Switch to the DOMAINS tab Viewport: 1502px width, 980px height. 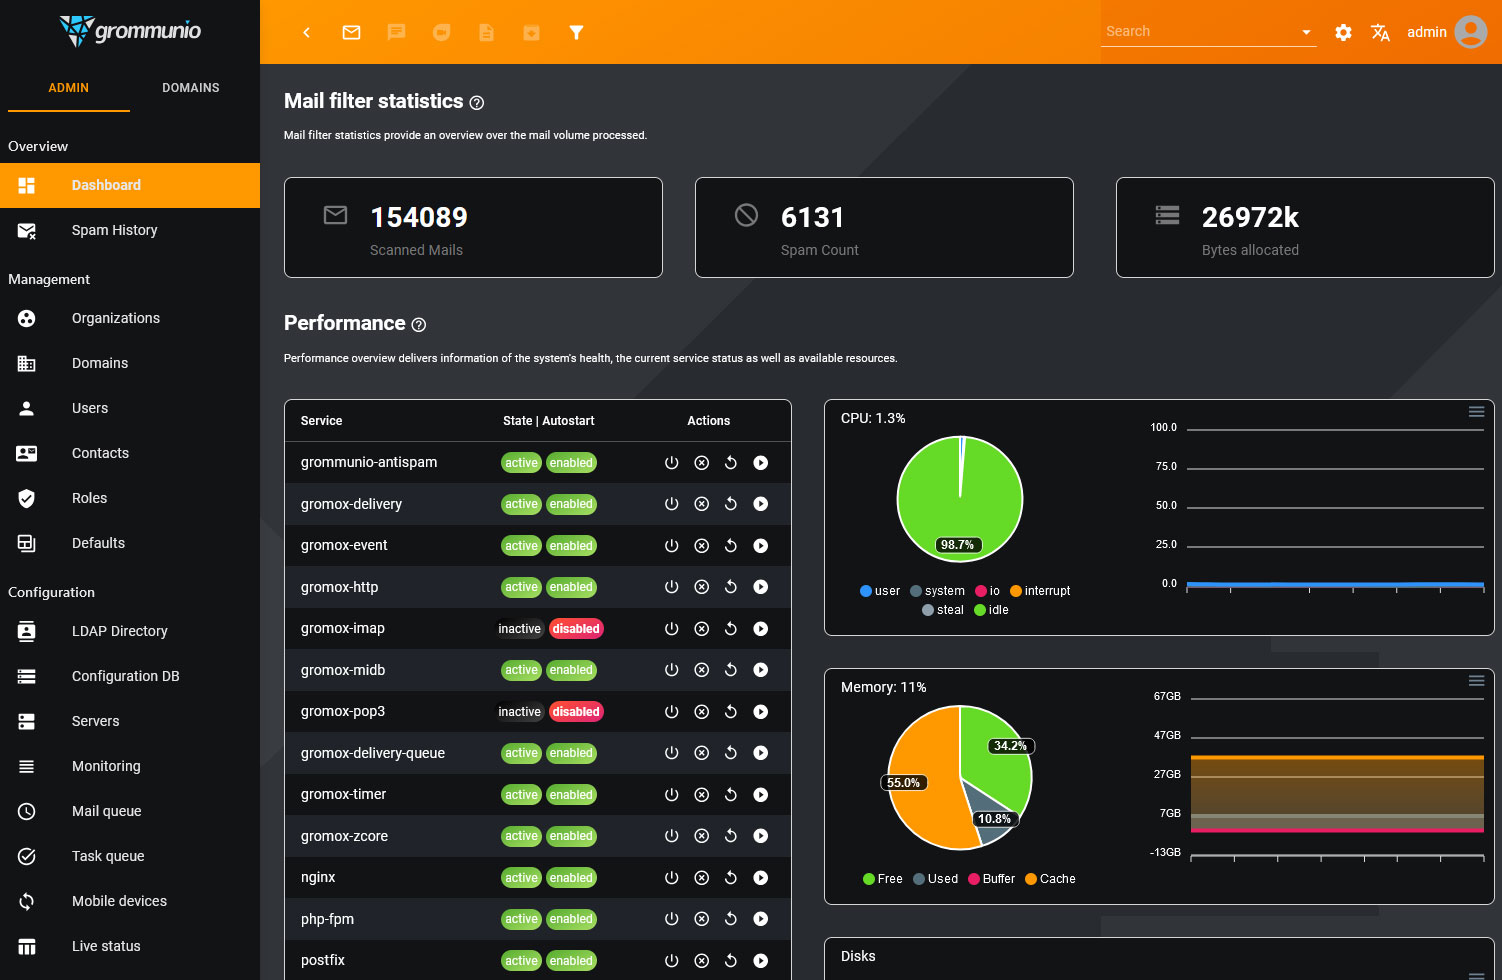tap(190, 88)
